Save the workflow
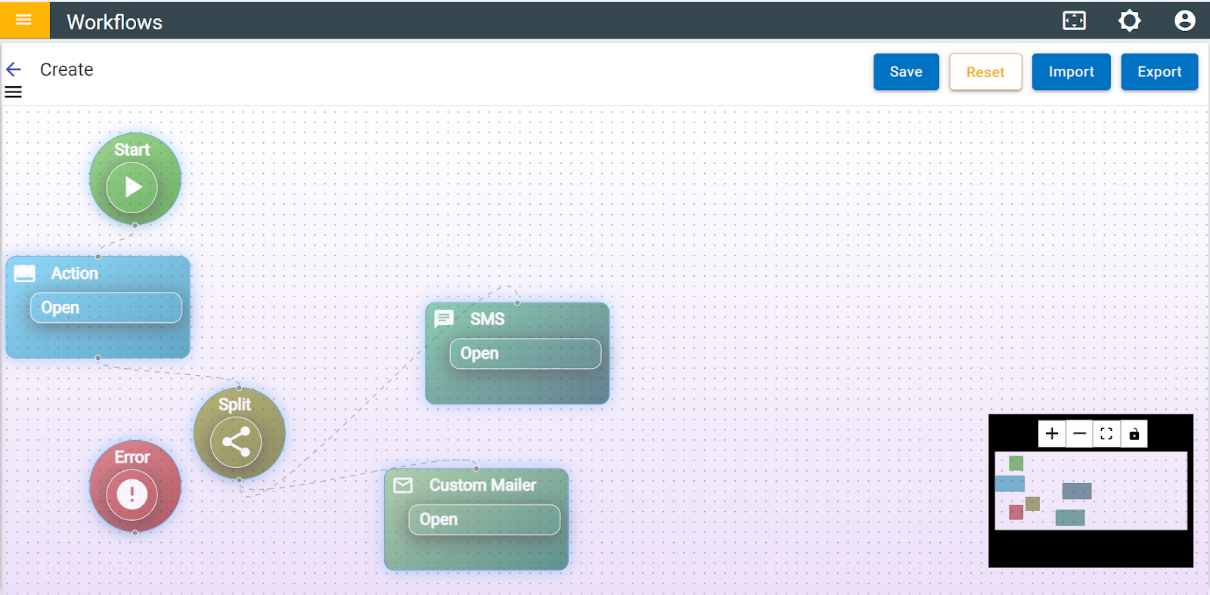The height and width of the screenshot is (595, 1210). (906, 72)
